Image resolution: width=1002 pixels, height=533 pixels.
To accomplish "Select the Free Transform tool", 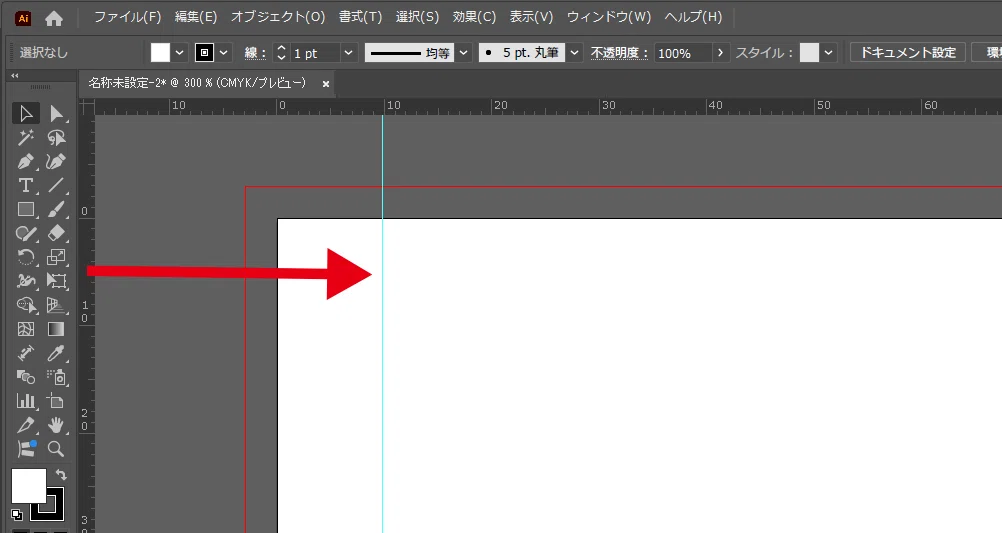I will (x=56, y=281).
